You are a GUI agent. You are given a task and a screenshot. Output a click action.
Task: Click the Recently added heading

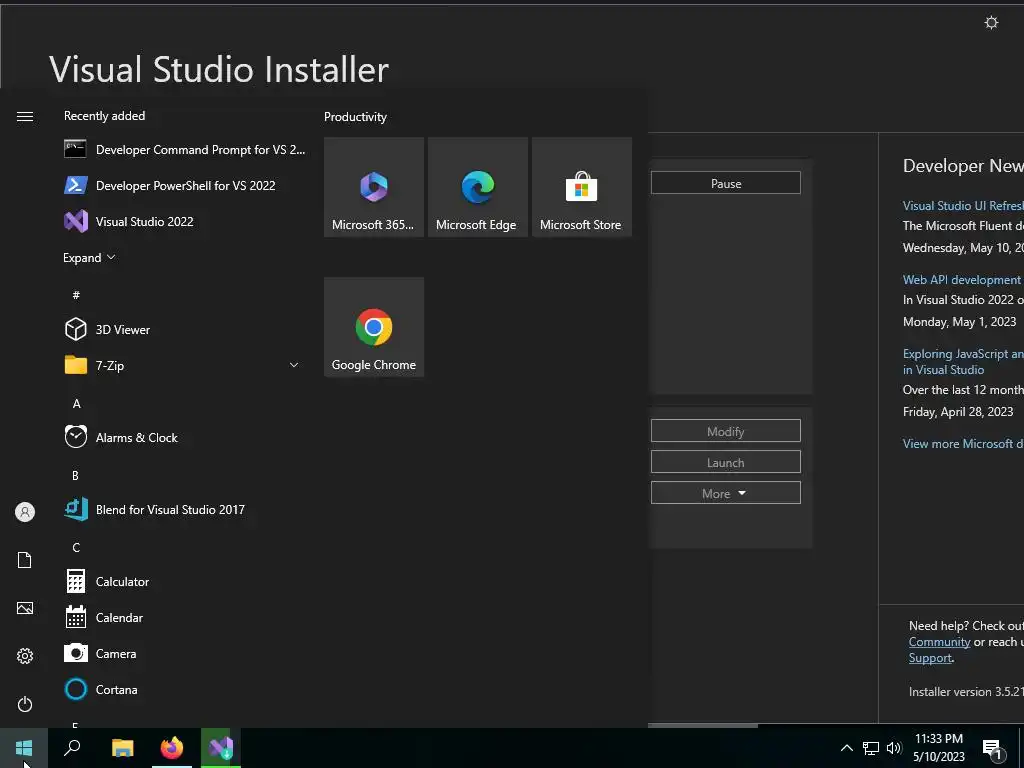pyautogui.click(x=104, y=116)
